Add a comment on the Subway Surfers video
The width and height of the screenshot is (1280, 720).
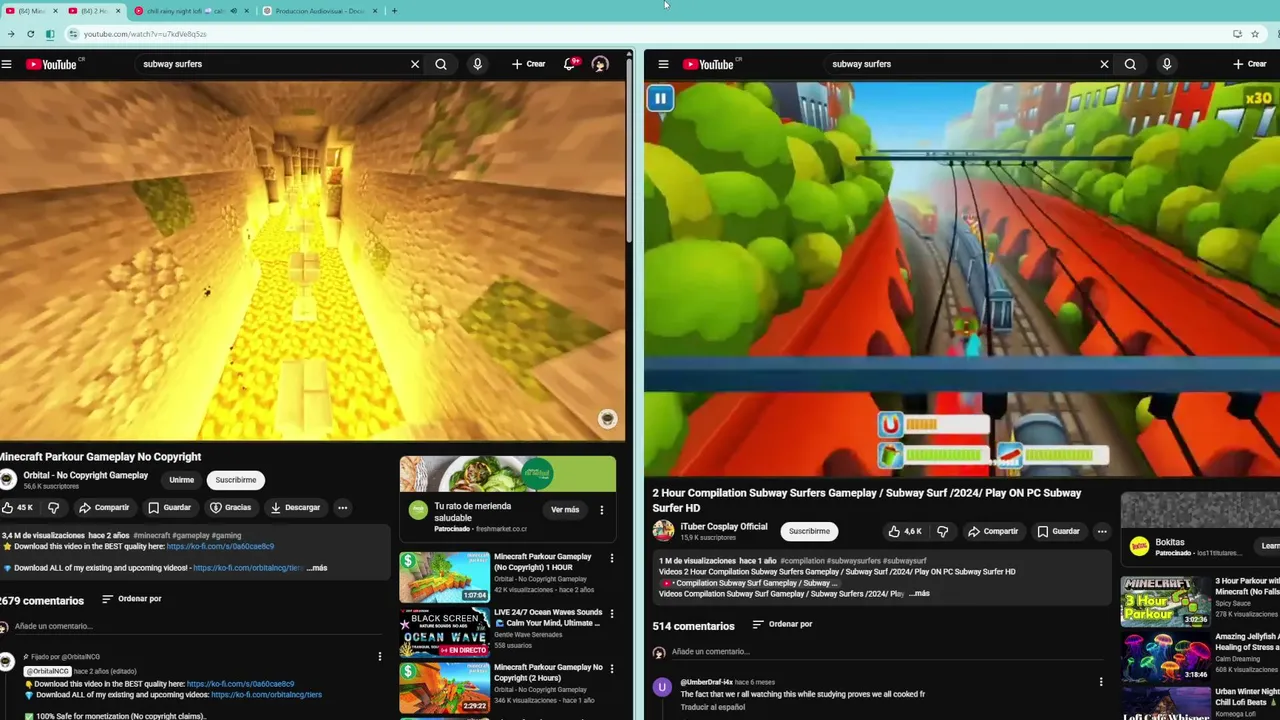point(890,652)
